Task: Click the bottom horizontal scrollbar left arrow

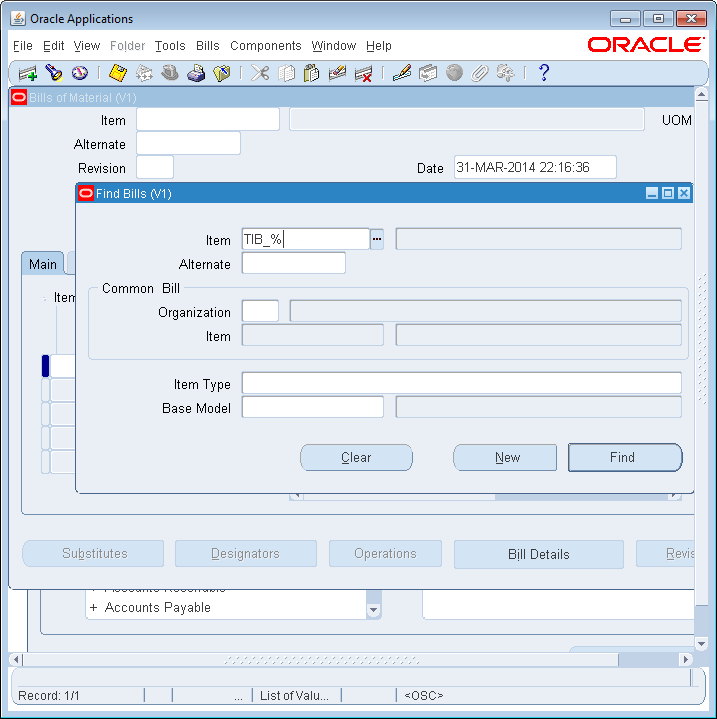Action: click(16, 659)
